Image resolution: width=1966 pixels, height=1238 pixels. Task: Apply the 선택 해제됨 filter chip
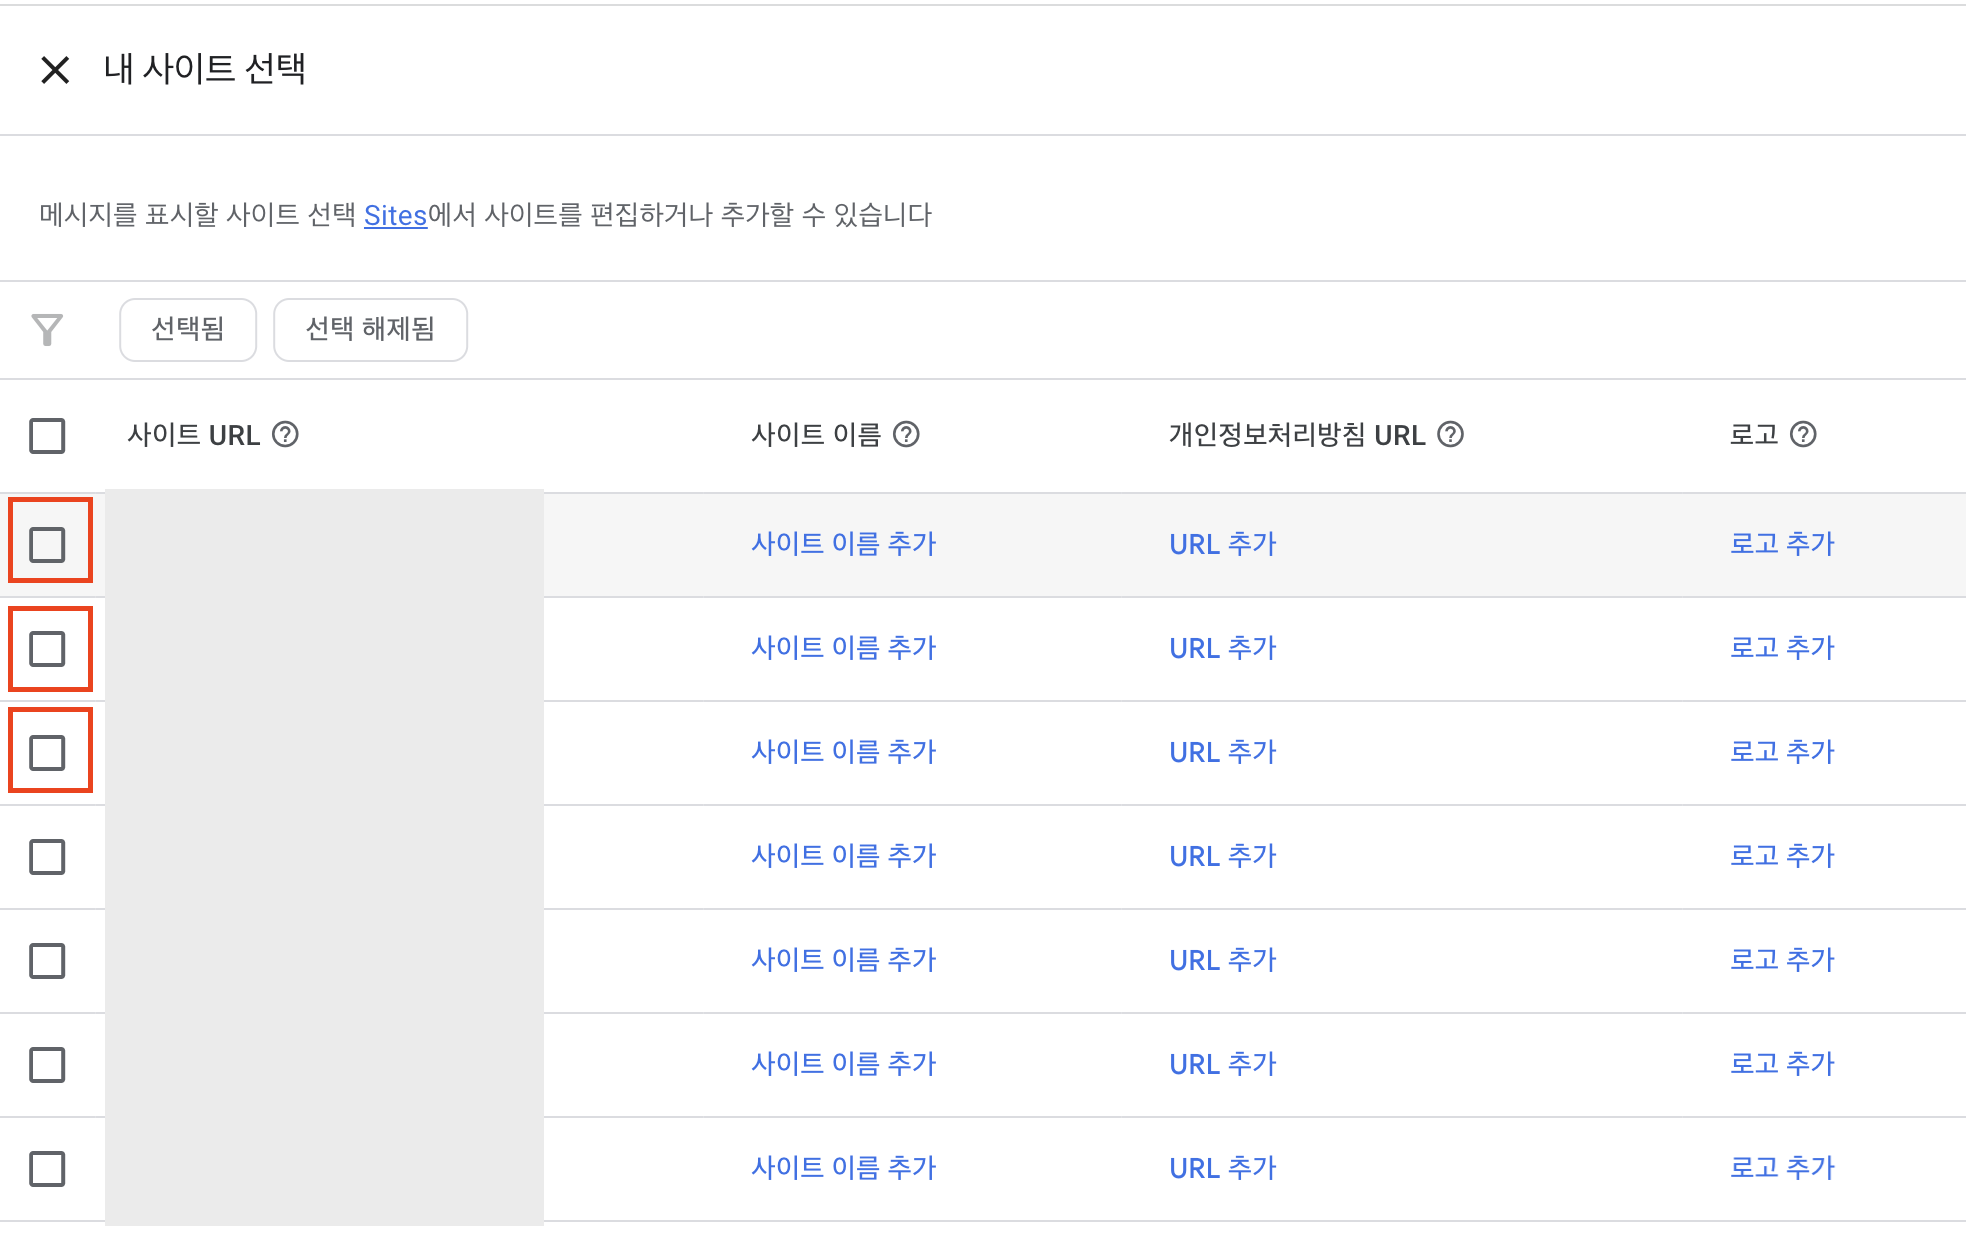click(x=370, y=329)
